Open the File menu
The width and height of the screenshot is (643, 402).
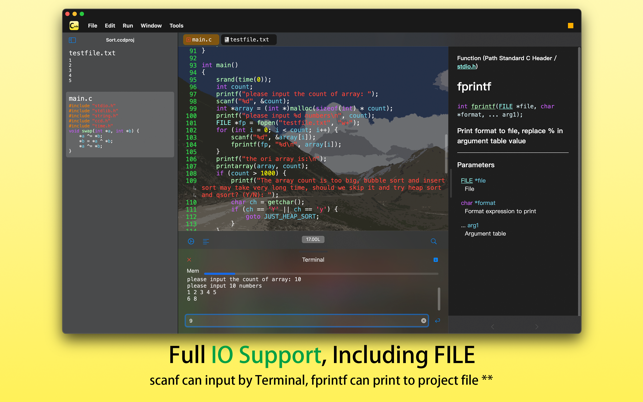[92, 25]
